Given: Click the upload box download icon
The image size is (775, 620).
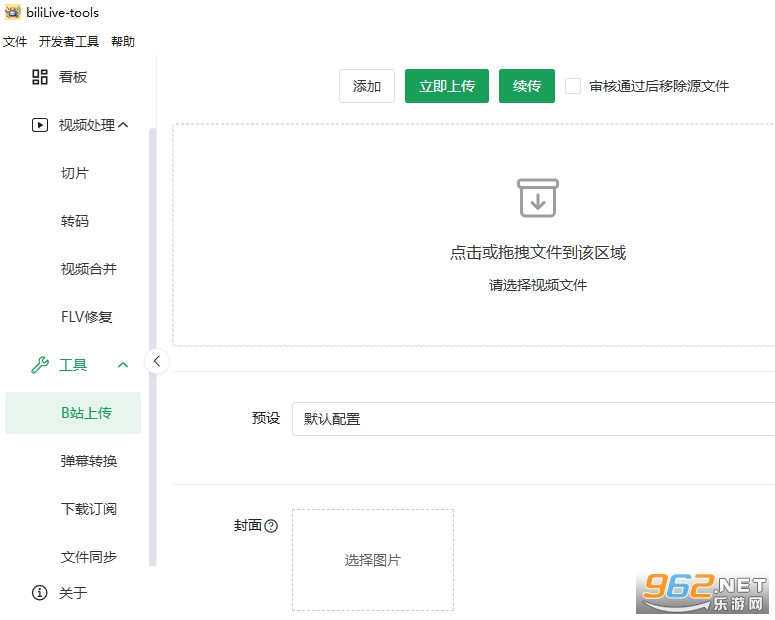Looking at the screenshot, I should coord(538,198).
